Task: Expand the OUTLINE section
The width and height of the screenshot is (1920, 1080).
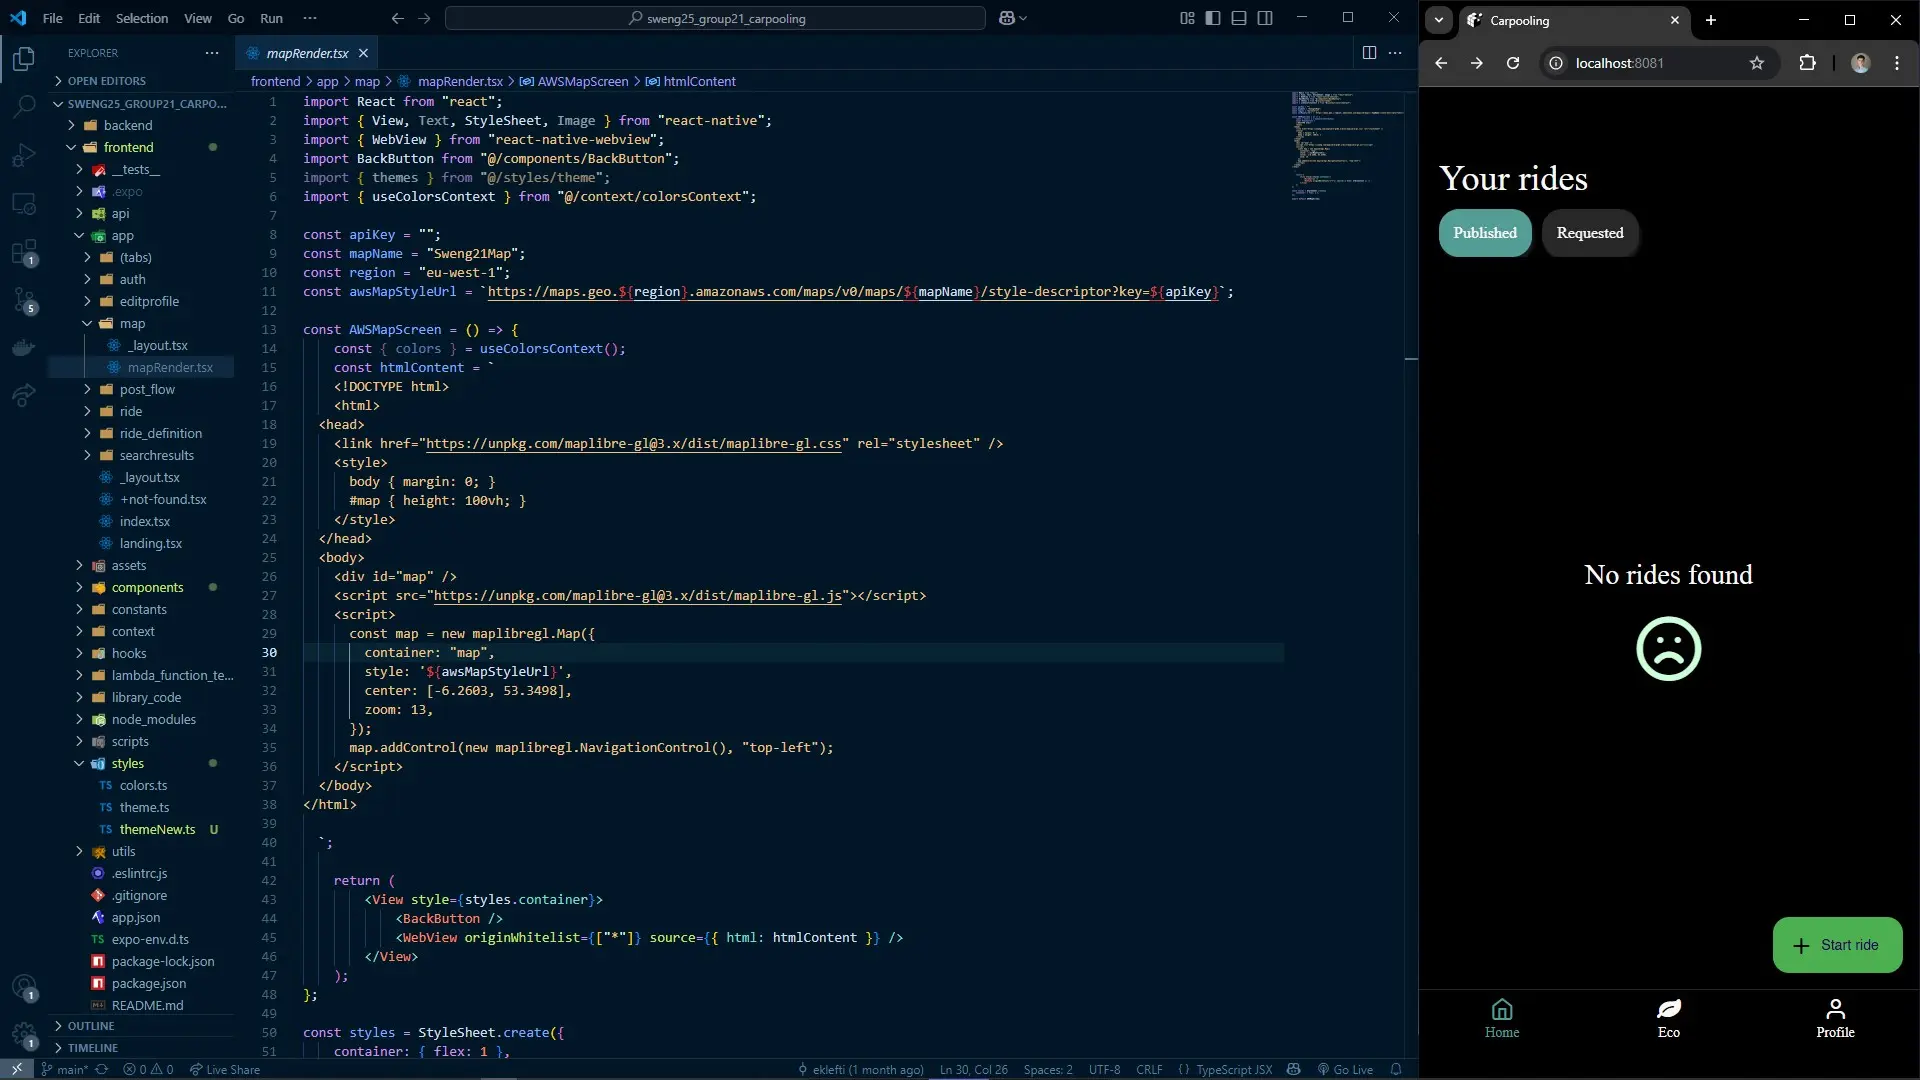Action: 91,1026
